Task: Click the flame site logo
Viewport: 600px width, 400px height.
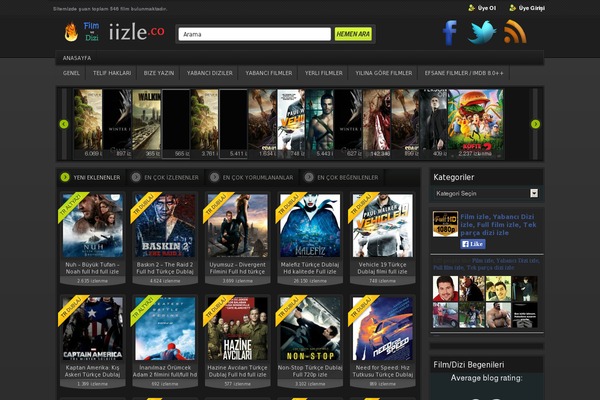Action: [71, 32]
